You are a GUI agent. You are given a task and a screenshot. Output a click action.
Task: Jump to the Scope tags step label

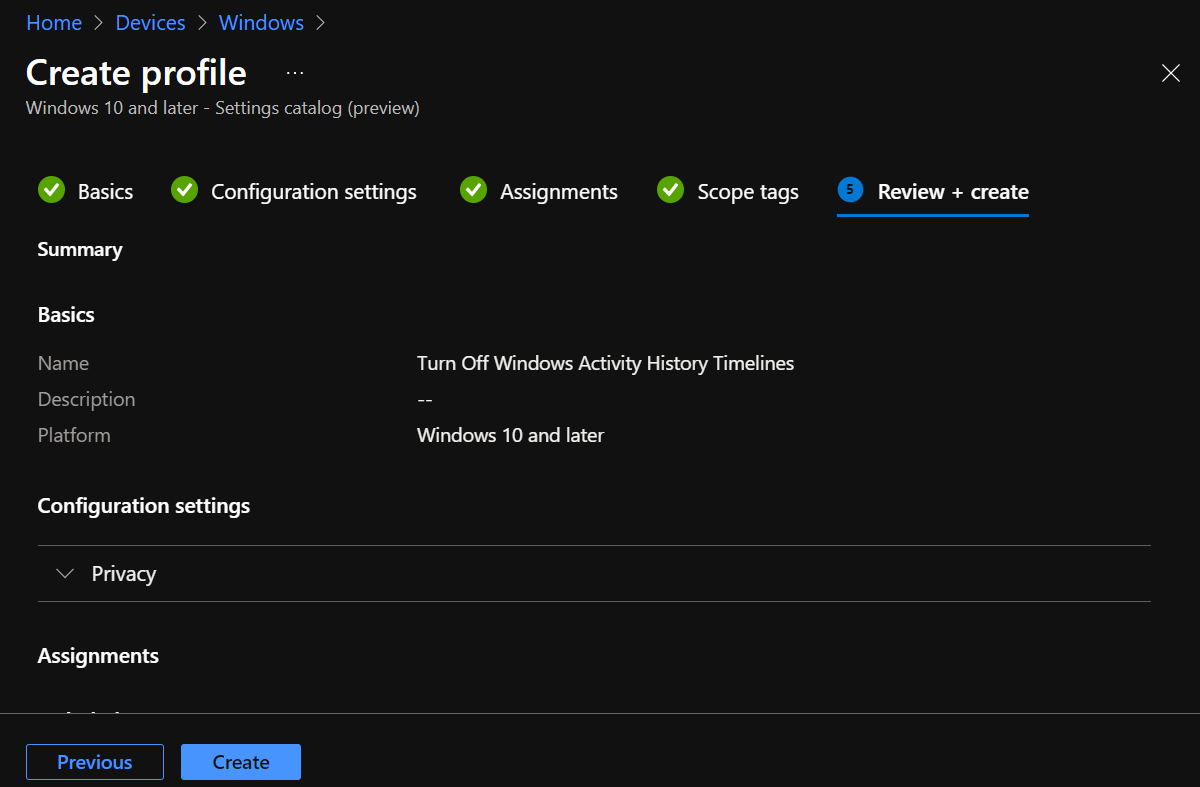[x=748, y=192]
